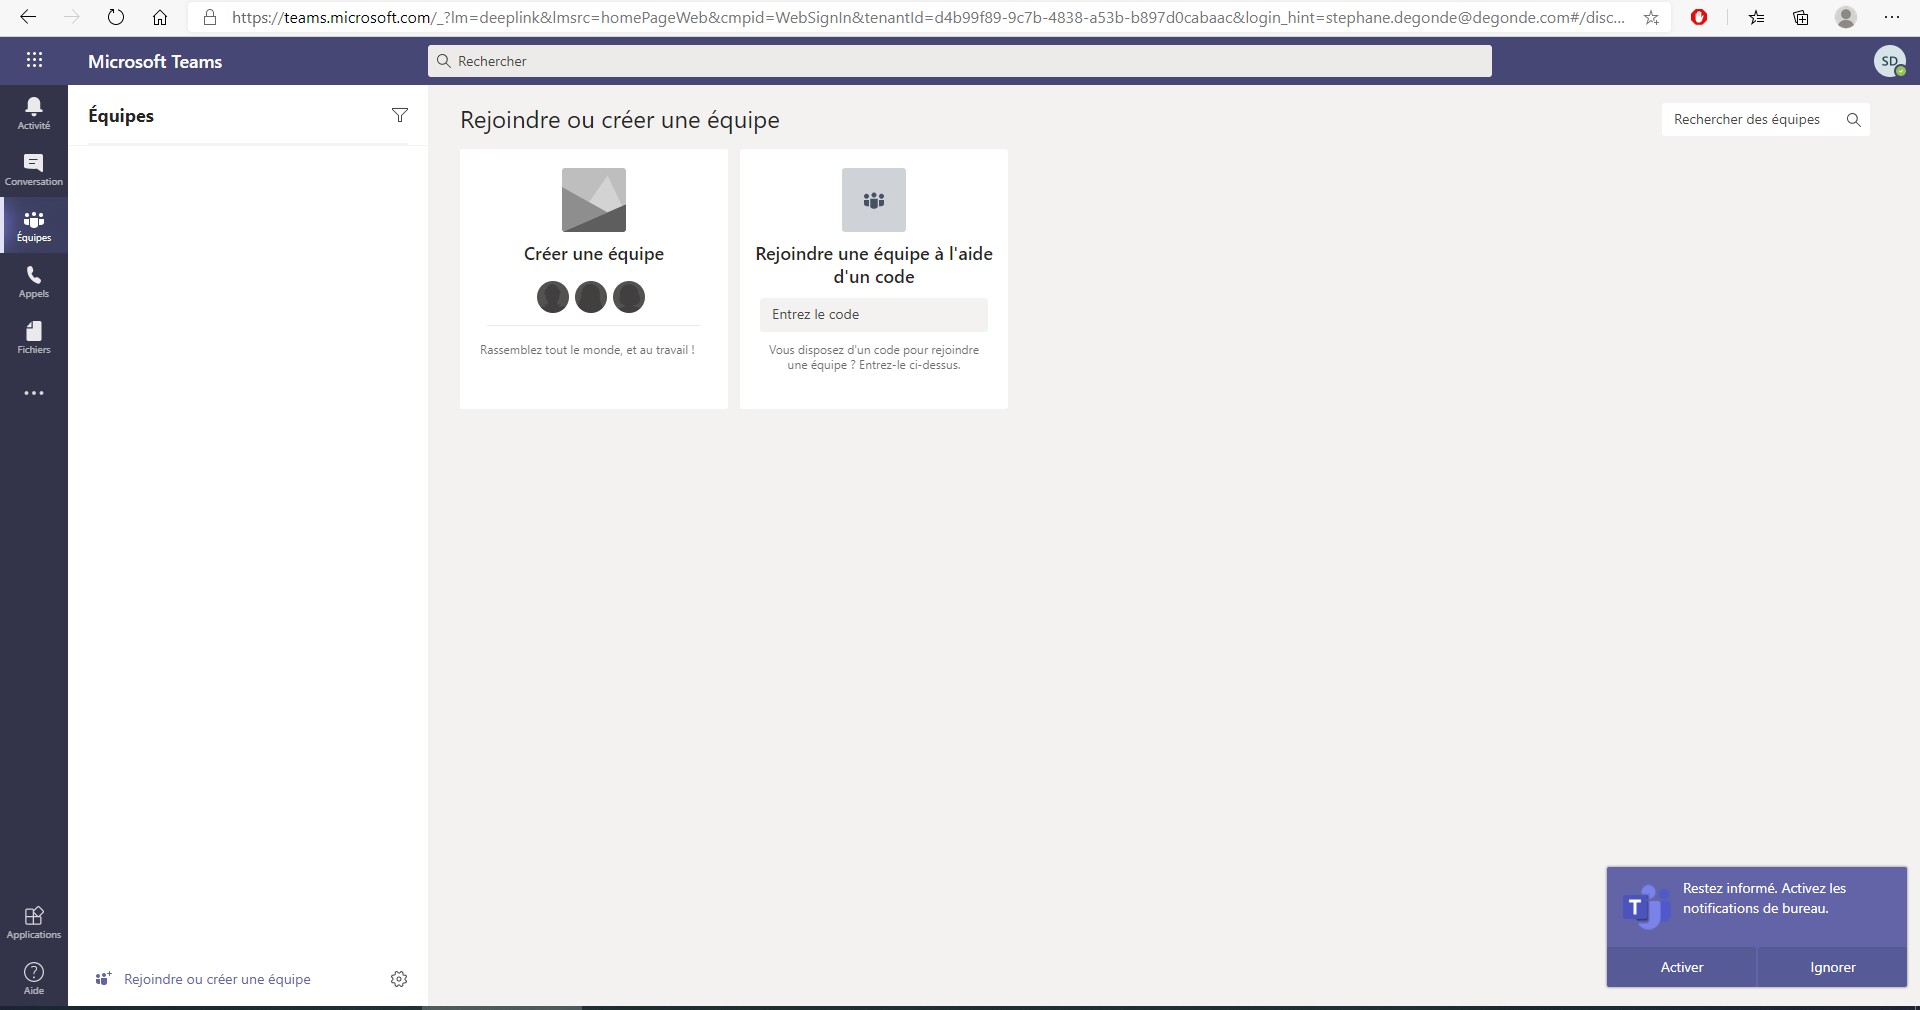Open the browser favorites list

1757,17
